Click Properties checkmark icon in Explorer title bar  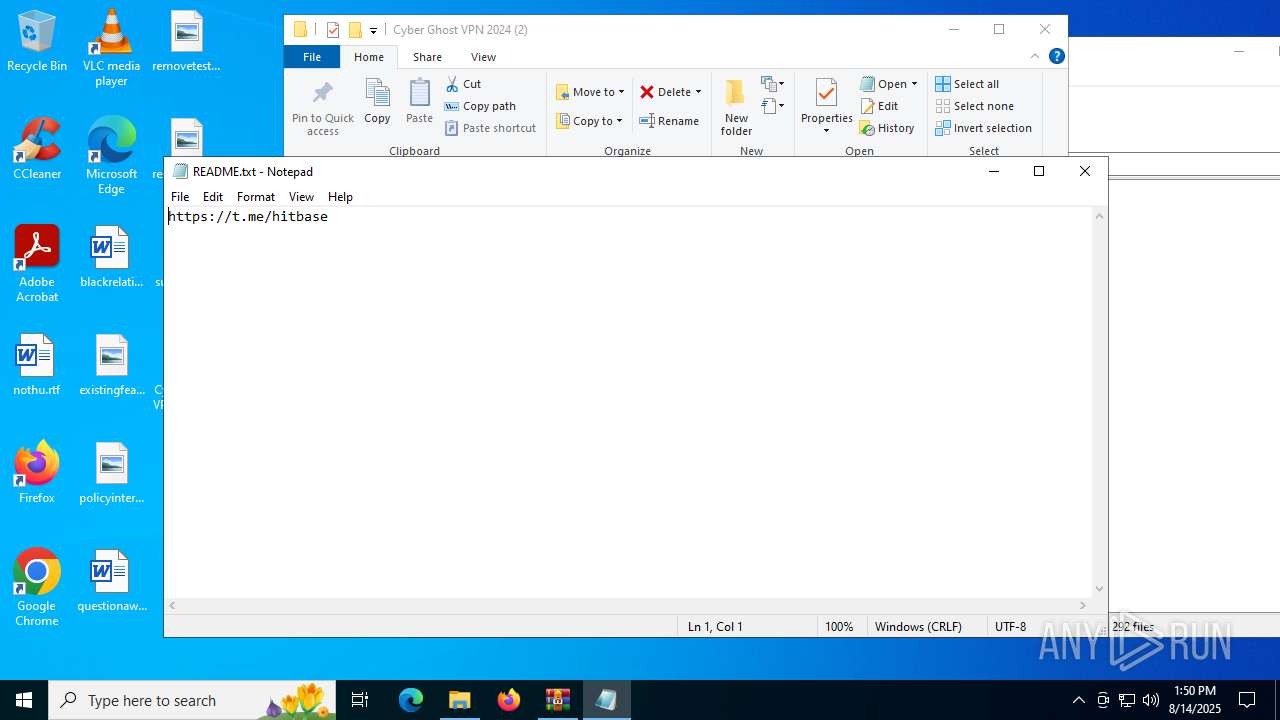click(x=333, y=30)
